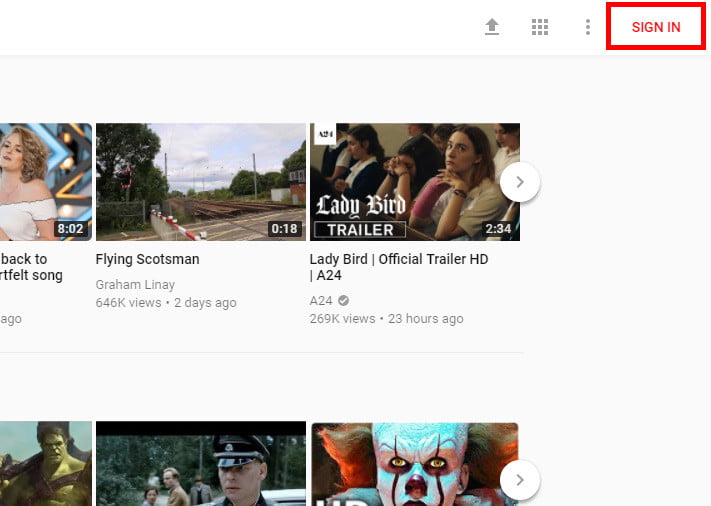Click the 2:34 duration badge
The image size is (711, 506).
click(x=499, y=229)
